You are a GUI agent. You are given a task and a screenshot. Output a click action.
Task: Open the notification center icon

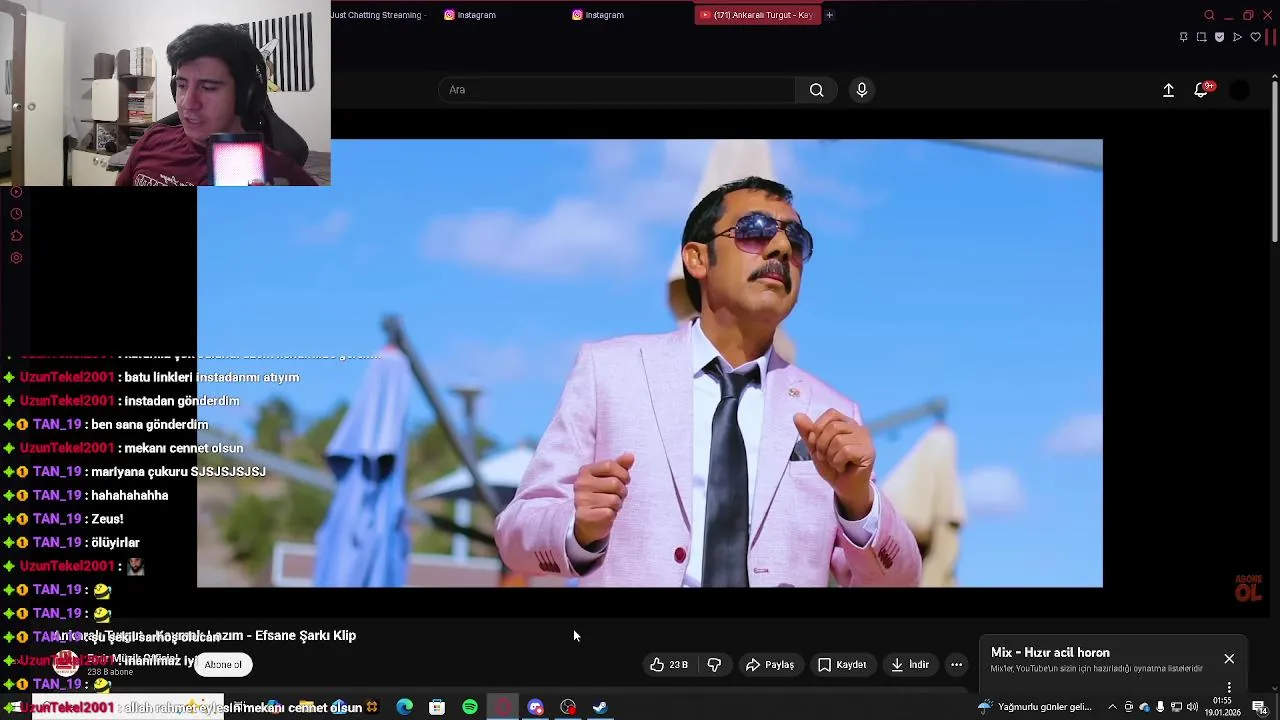coord(1259,707)
